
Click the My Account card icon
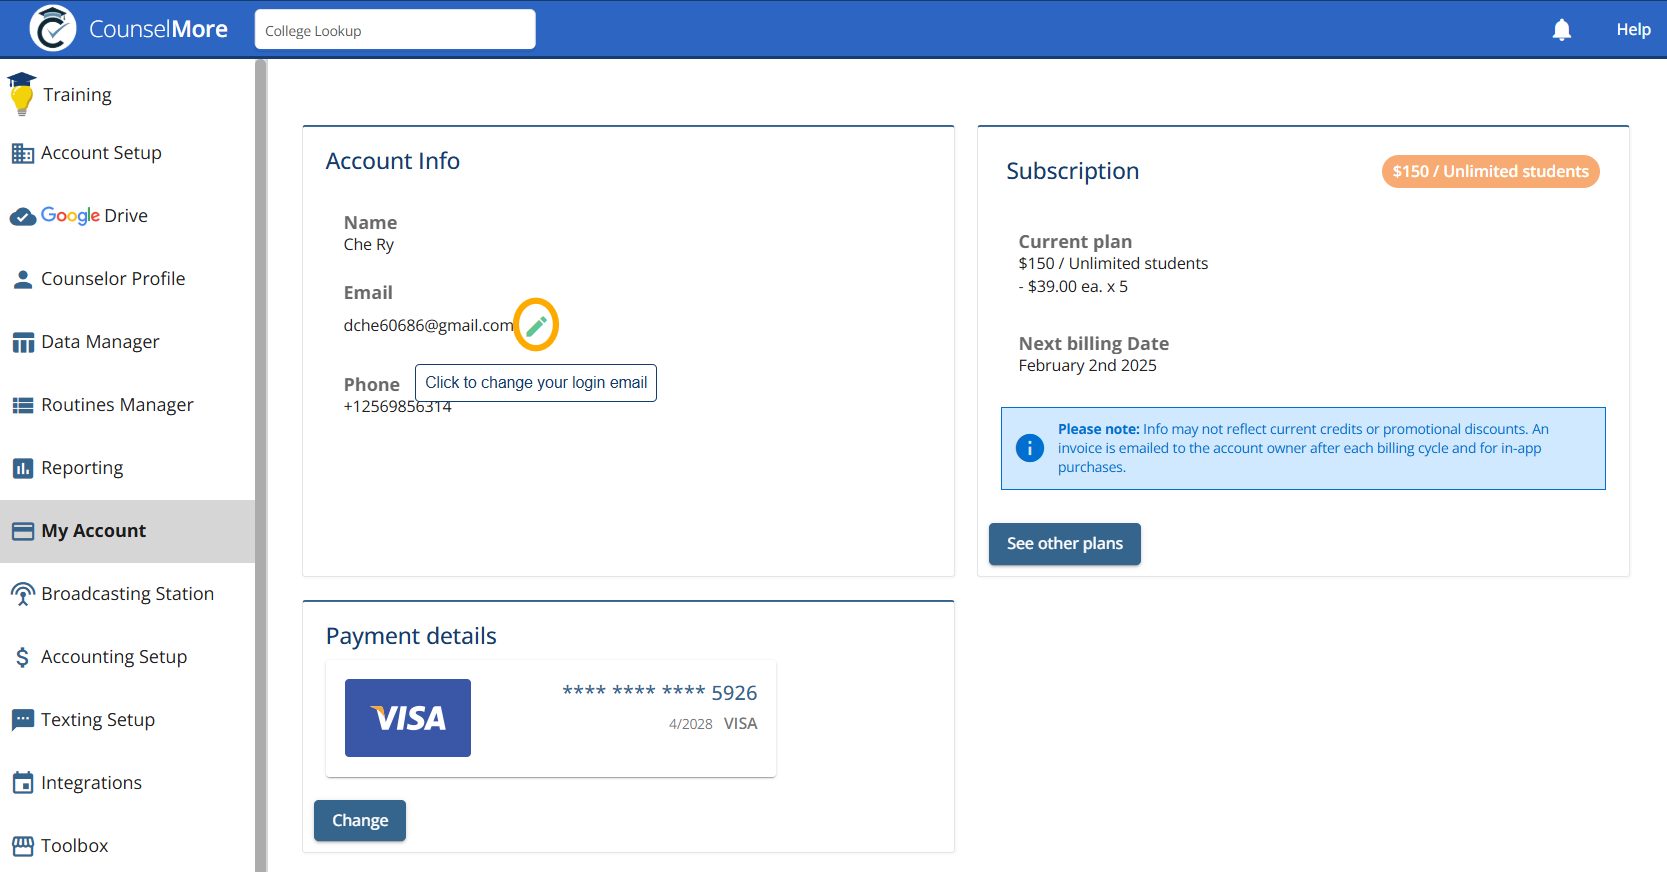22,531
